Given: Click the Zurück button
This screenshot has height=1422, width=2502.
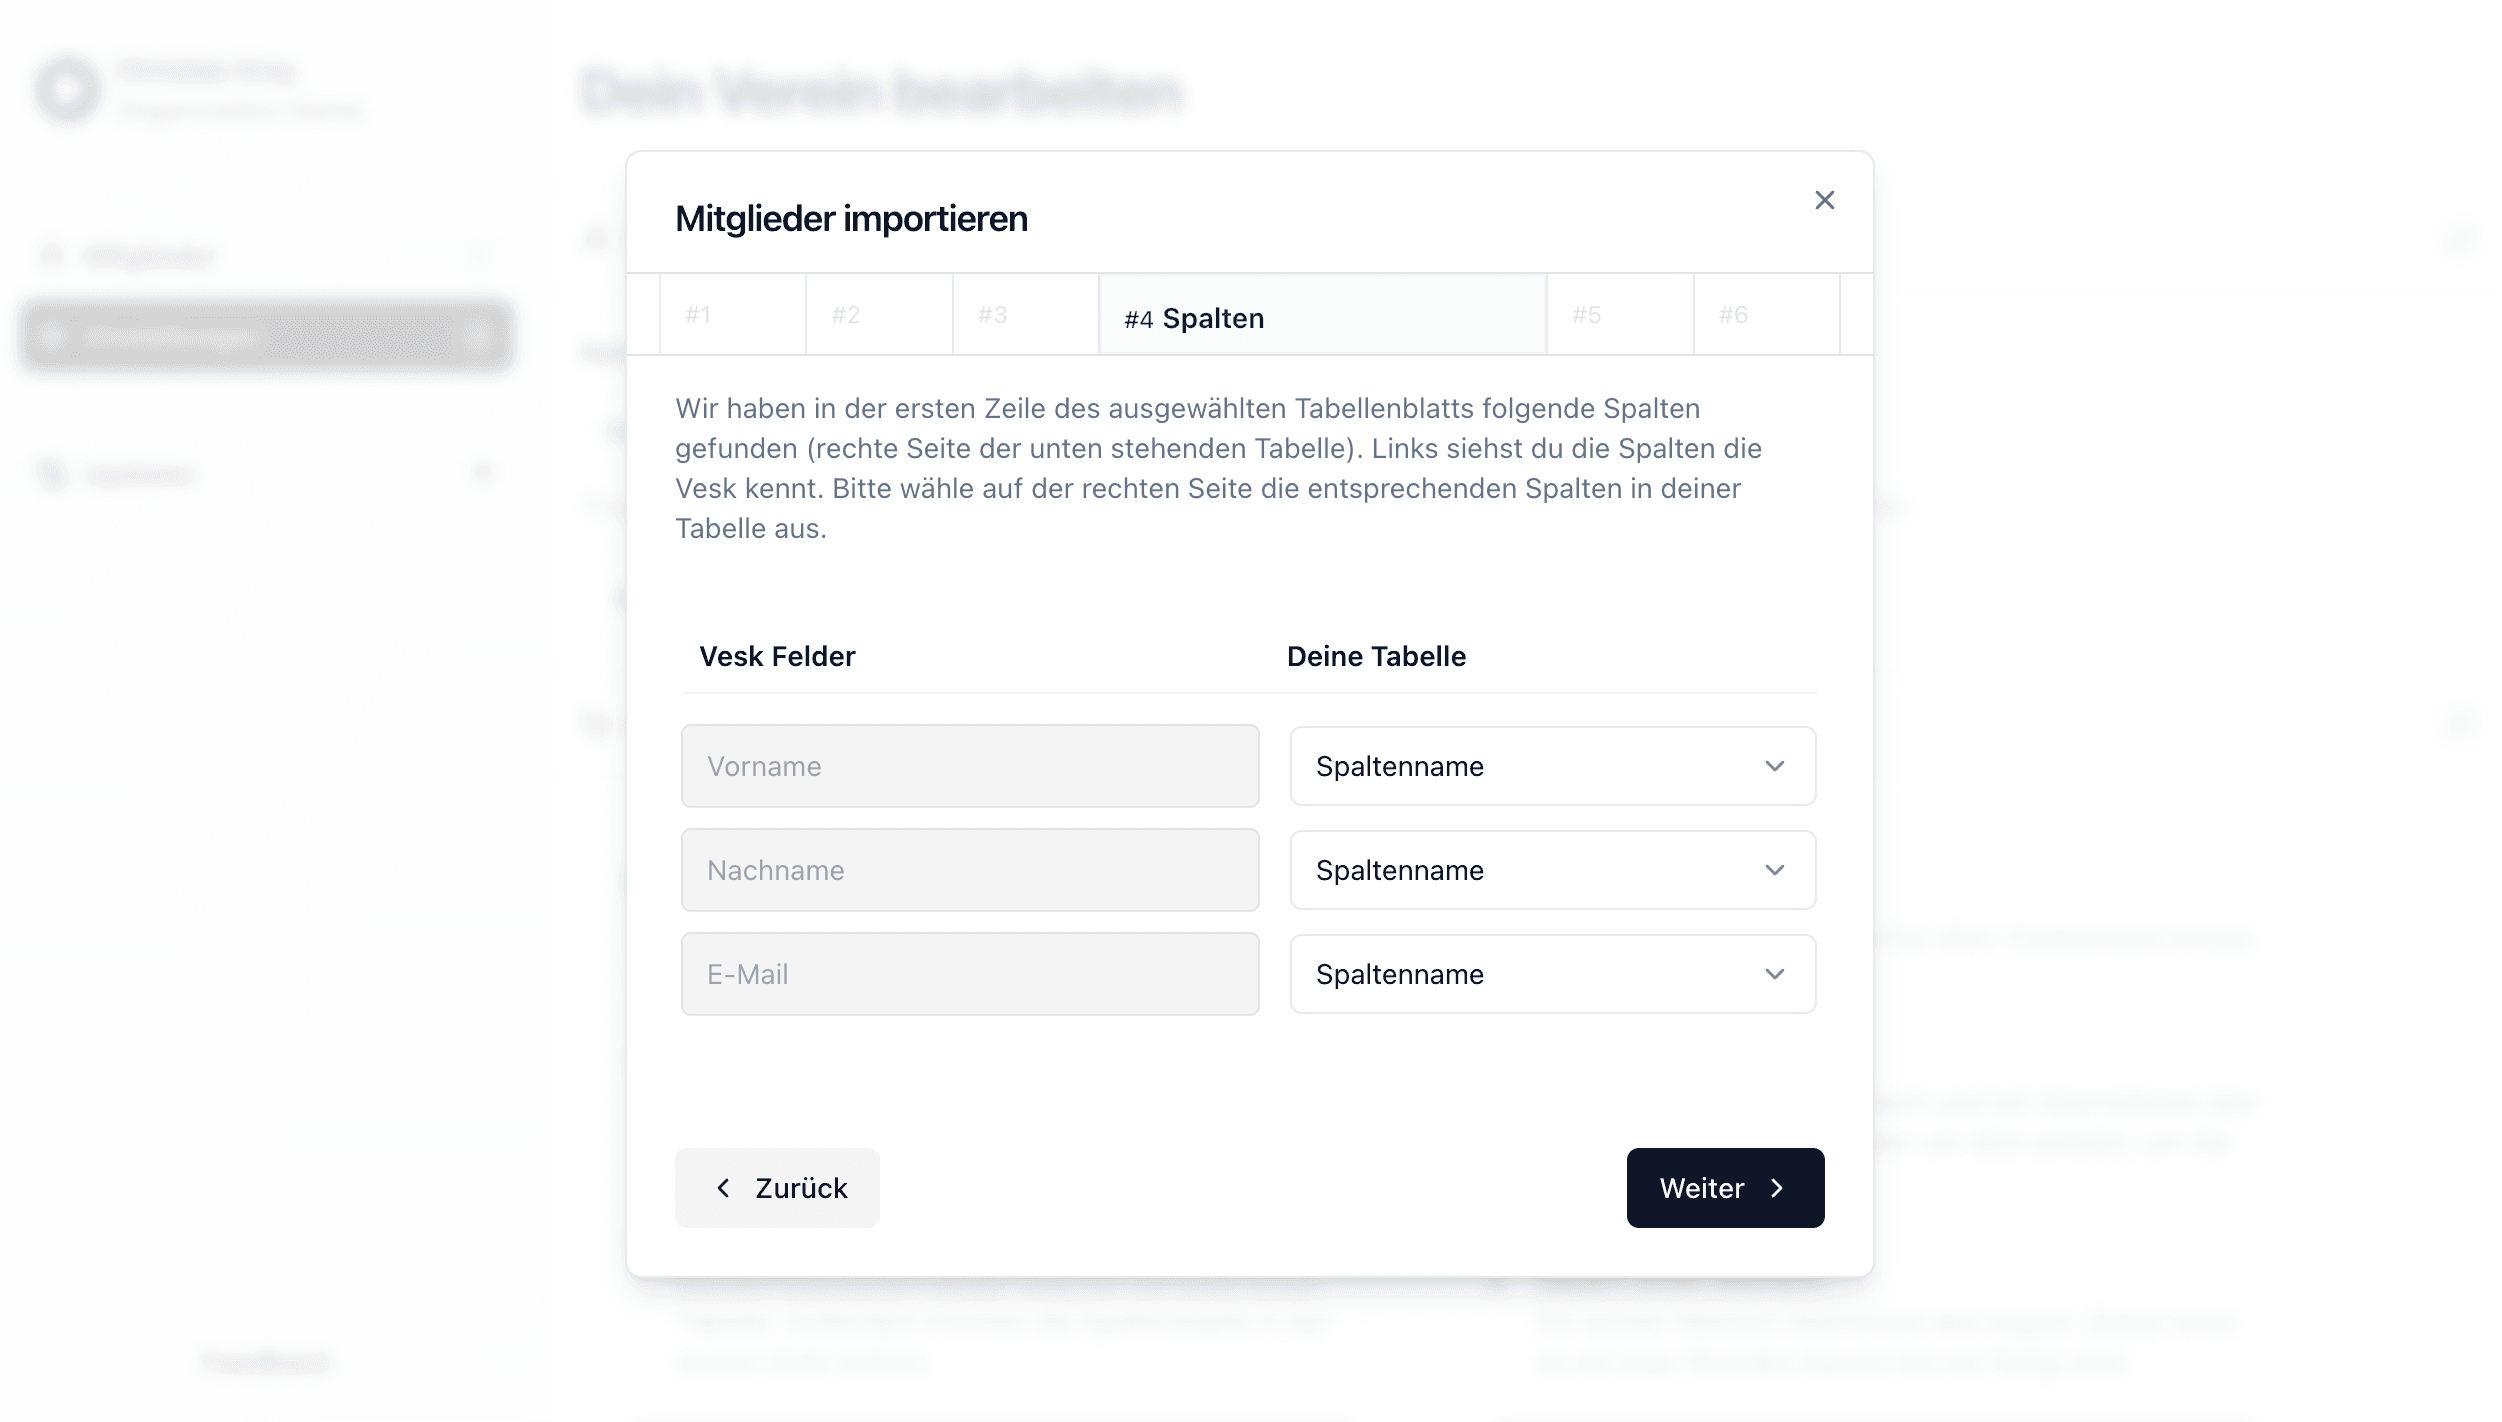Looking at the screenshot, I should coord(777,1188).
